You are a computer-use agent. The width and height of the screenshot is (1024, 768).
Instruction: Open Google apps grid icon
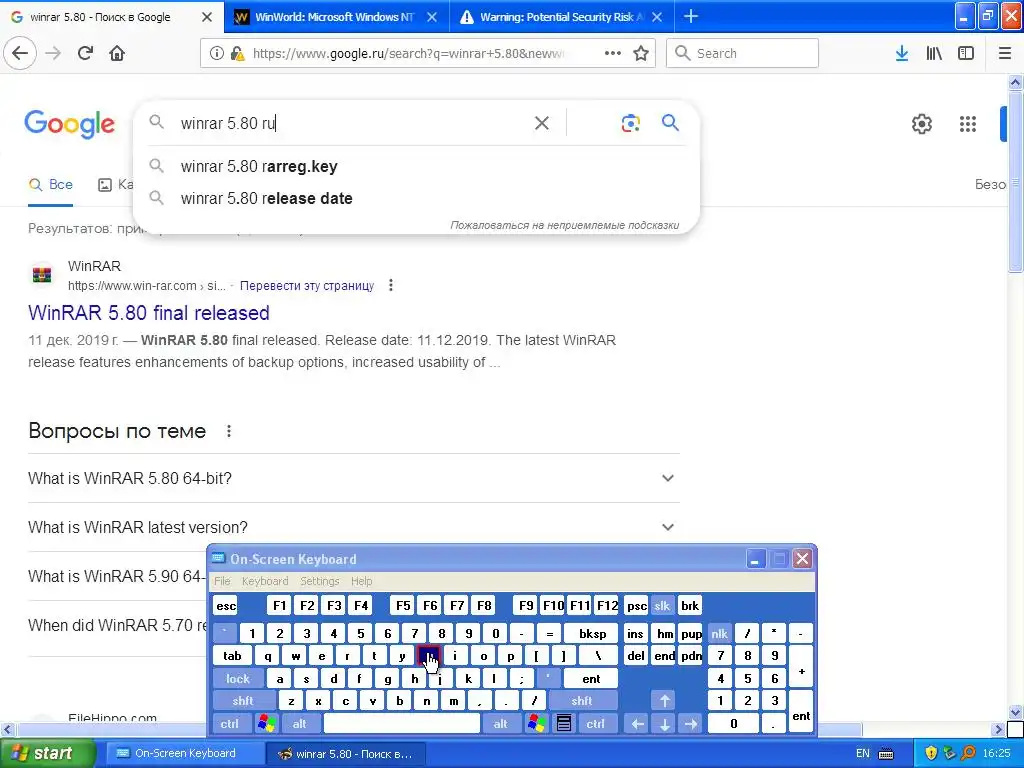click(968, 123)
